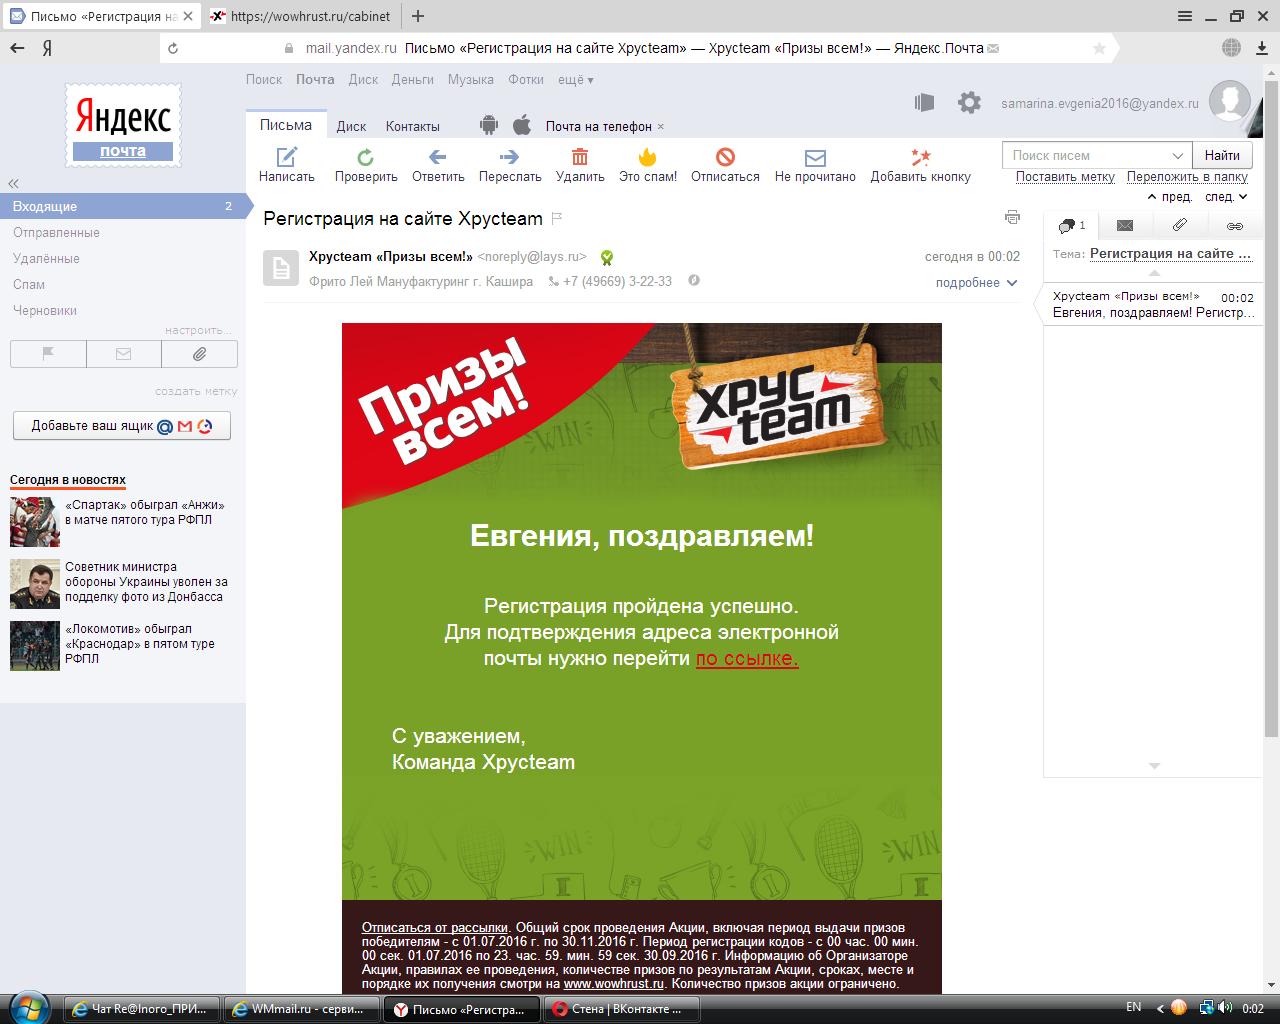Click Отписаться от рассылки link

pyautogui.click(x=435, y=928)
